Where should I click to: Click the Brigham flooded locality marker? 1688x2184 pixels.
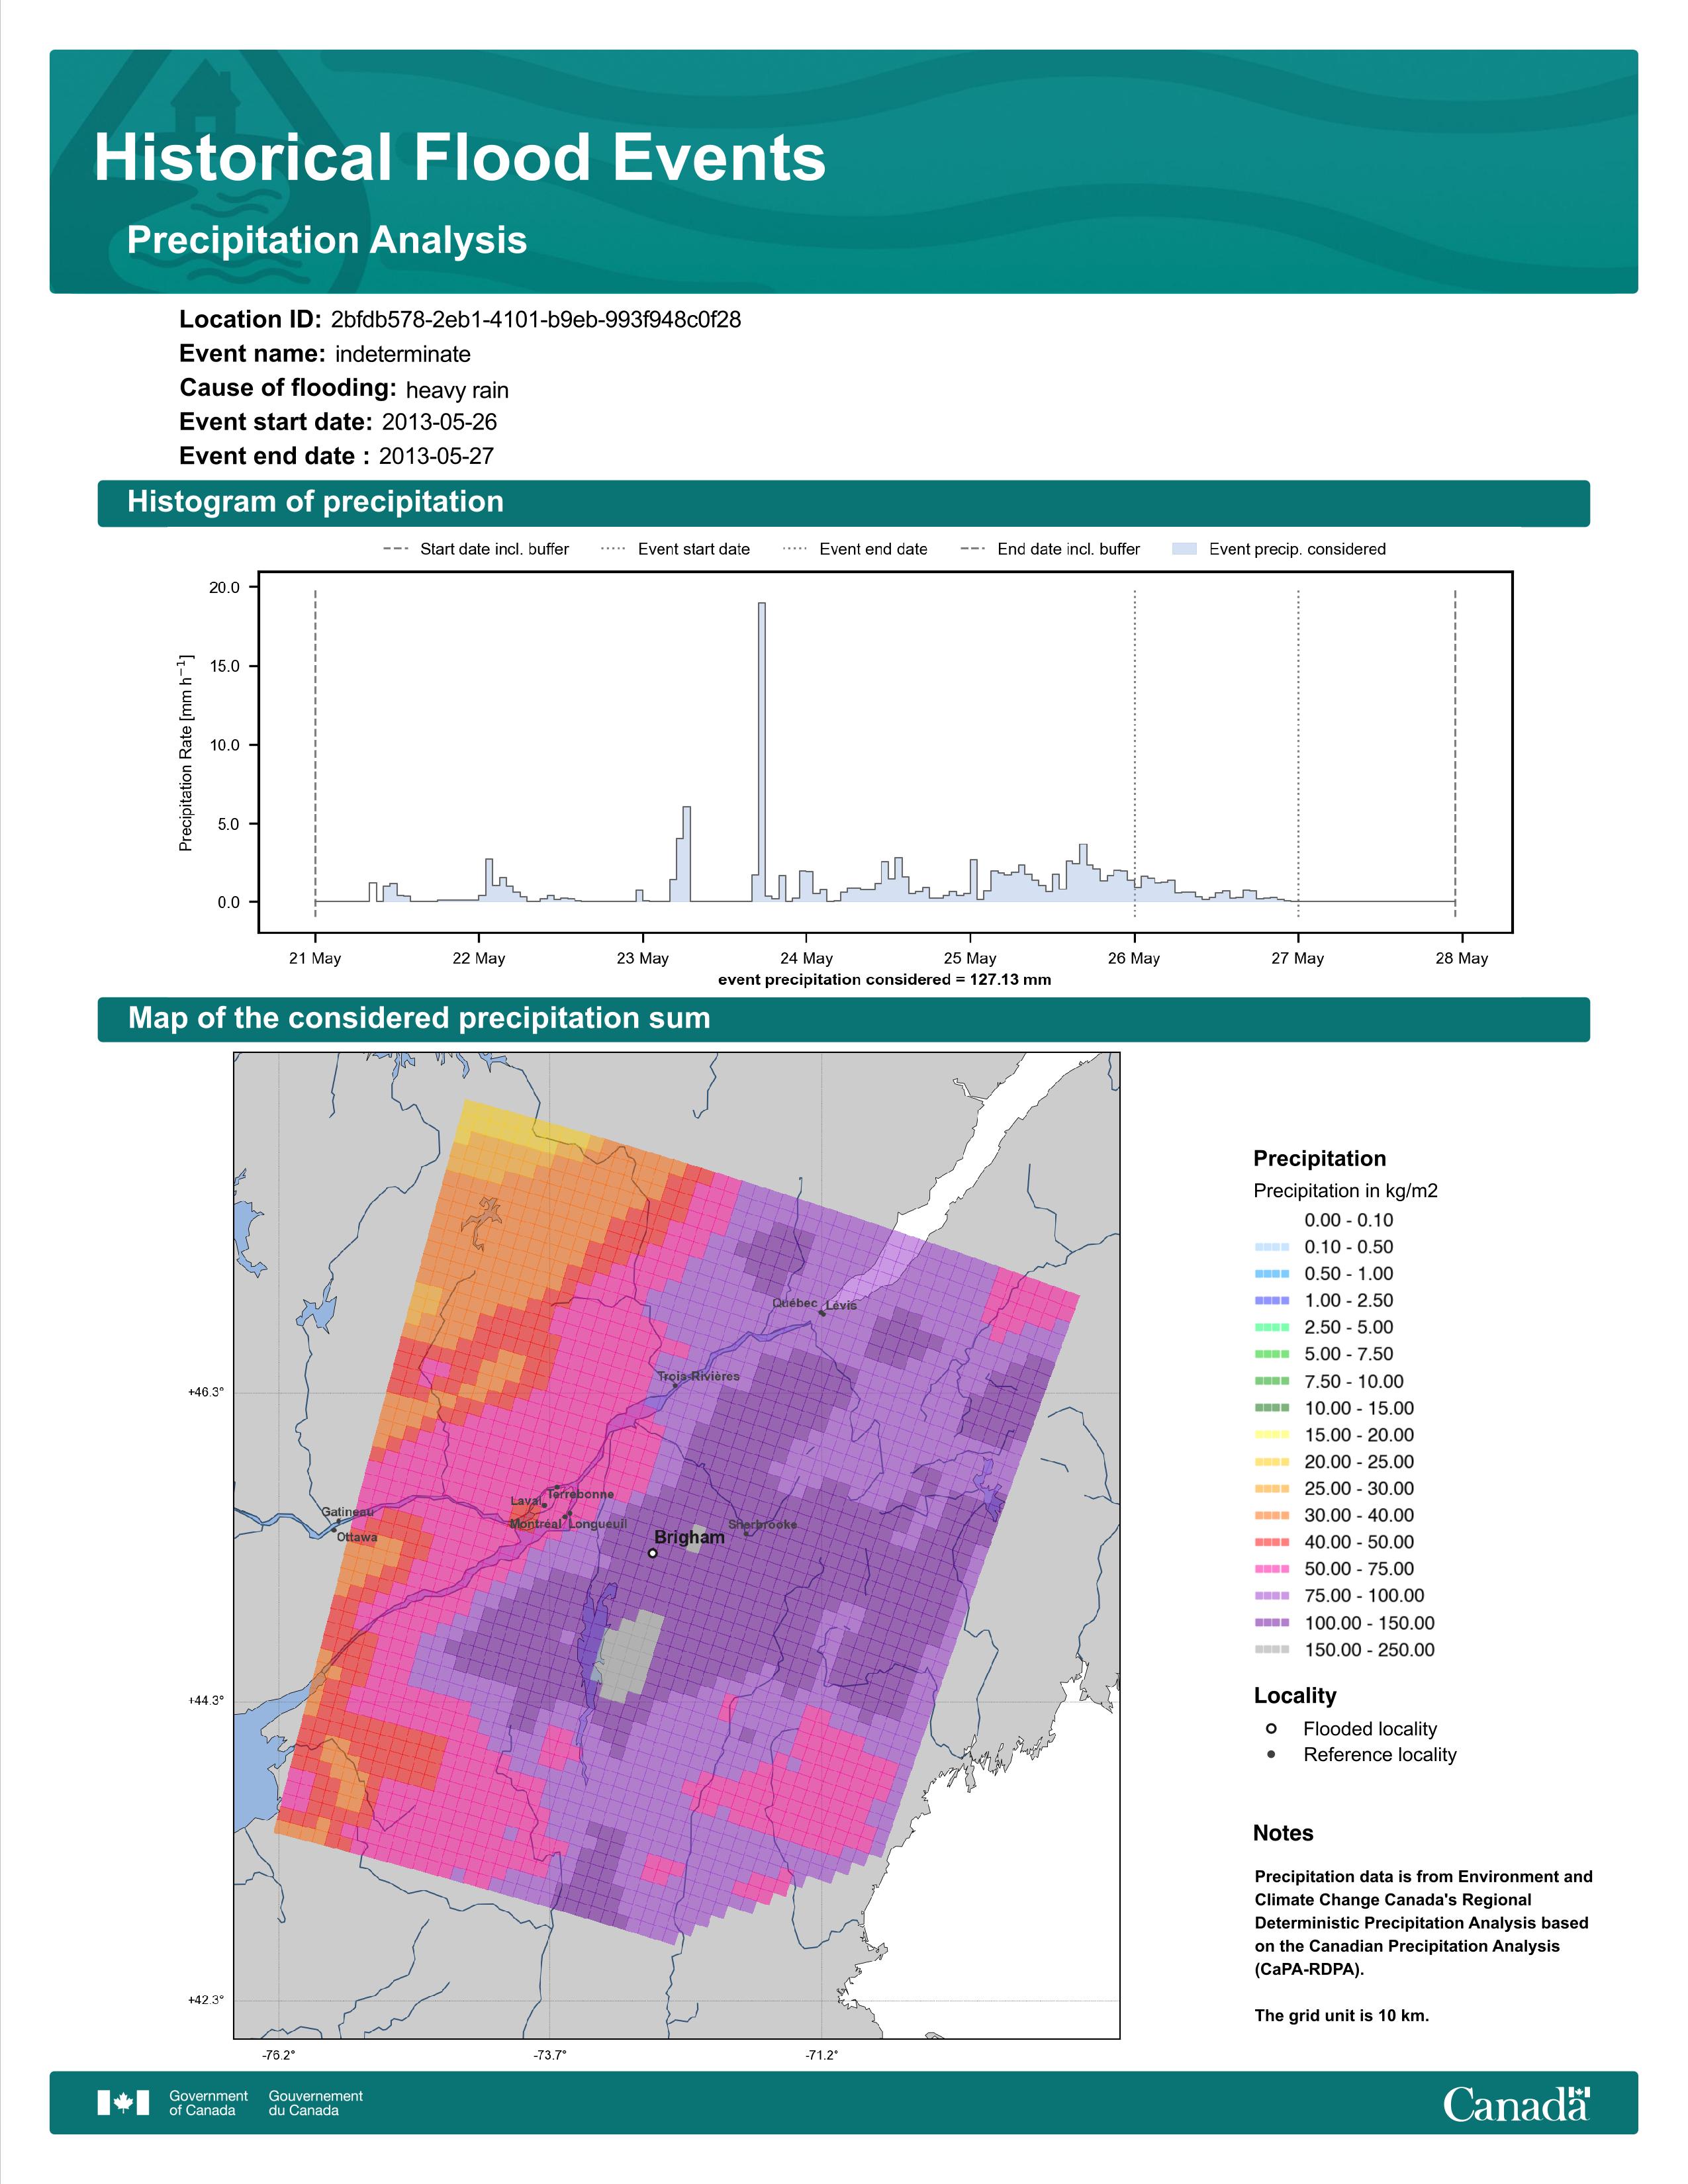pyautogui.click(x=652, y=1553)
